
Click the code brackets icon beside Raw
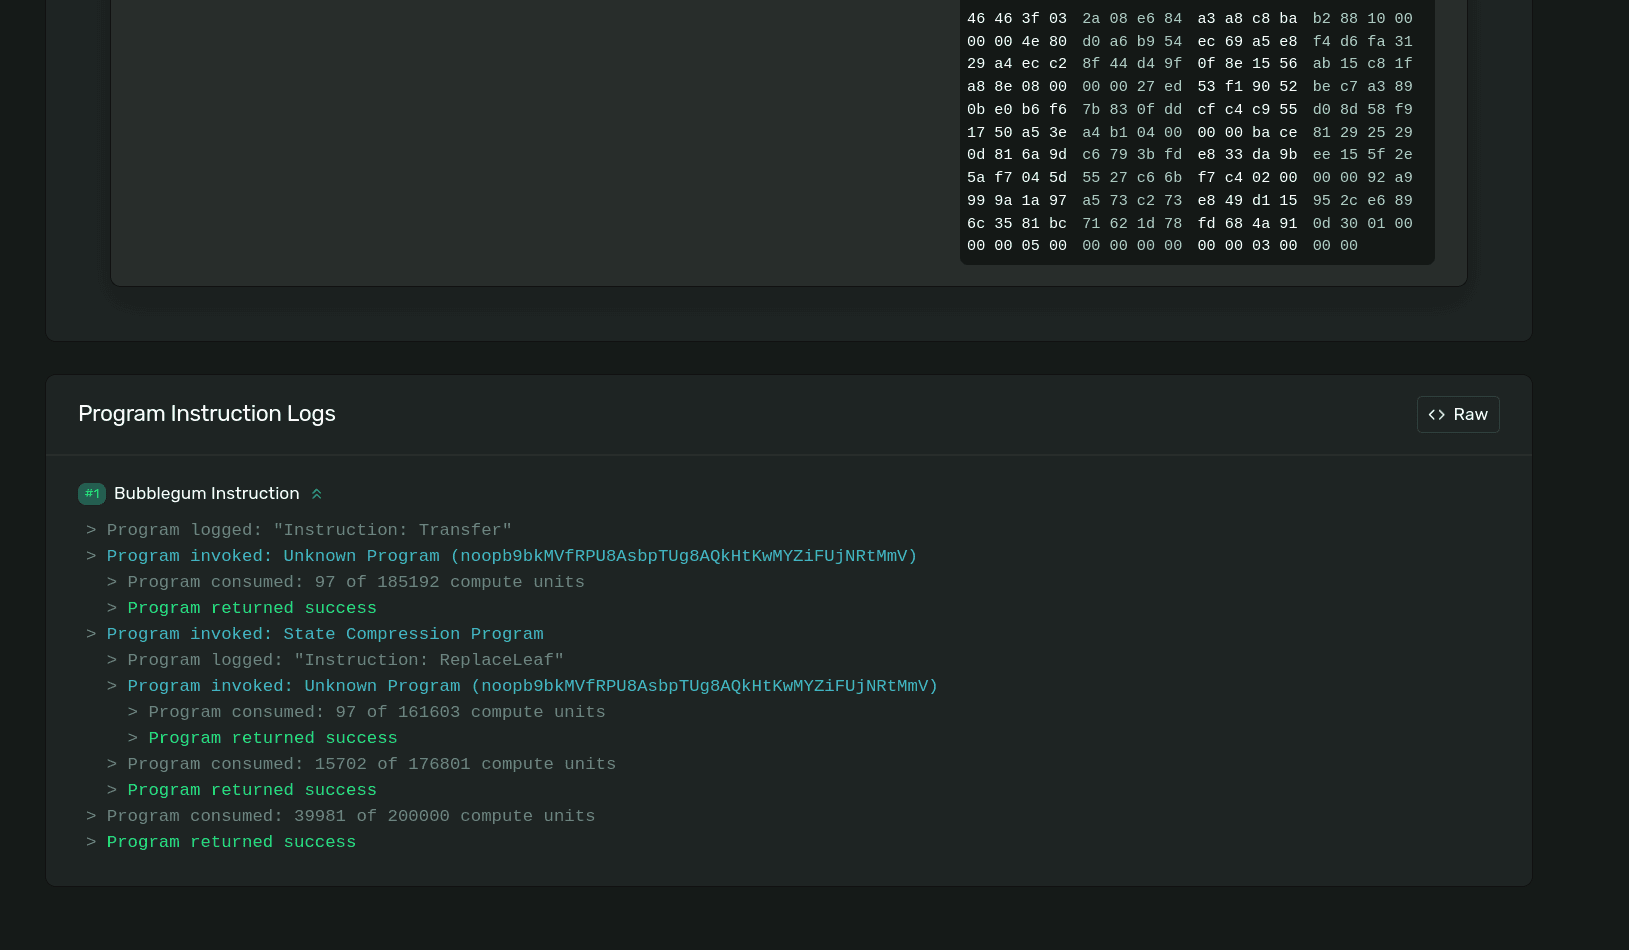click(x=1437, y=414)
